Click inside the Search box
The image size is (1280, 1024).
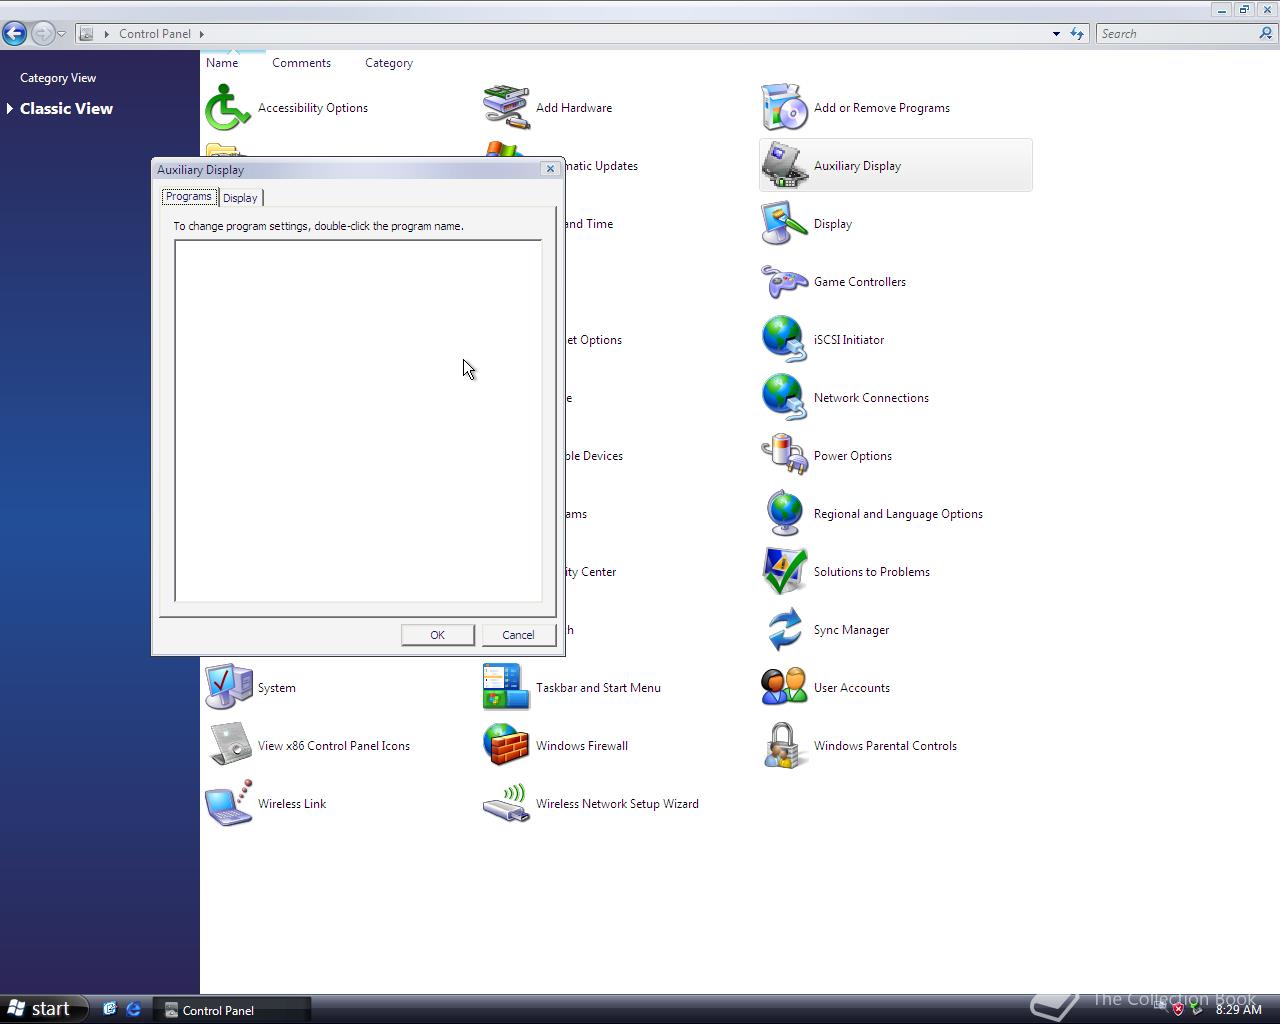[x=1177, y=33]
